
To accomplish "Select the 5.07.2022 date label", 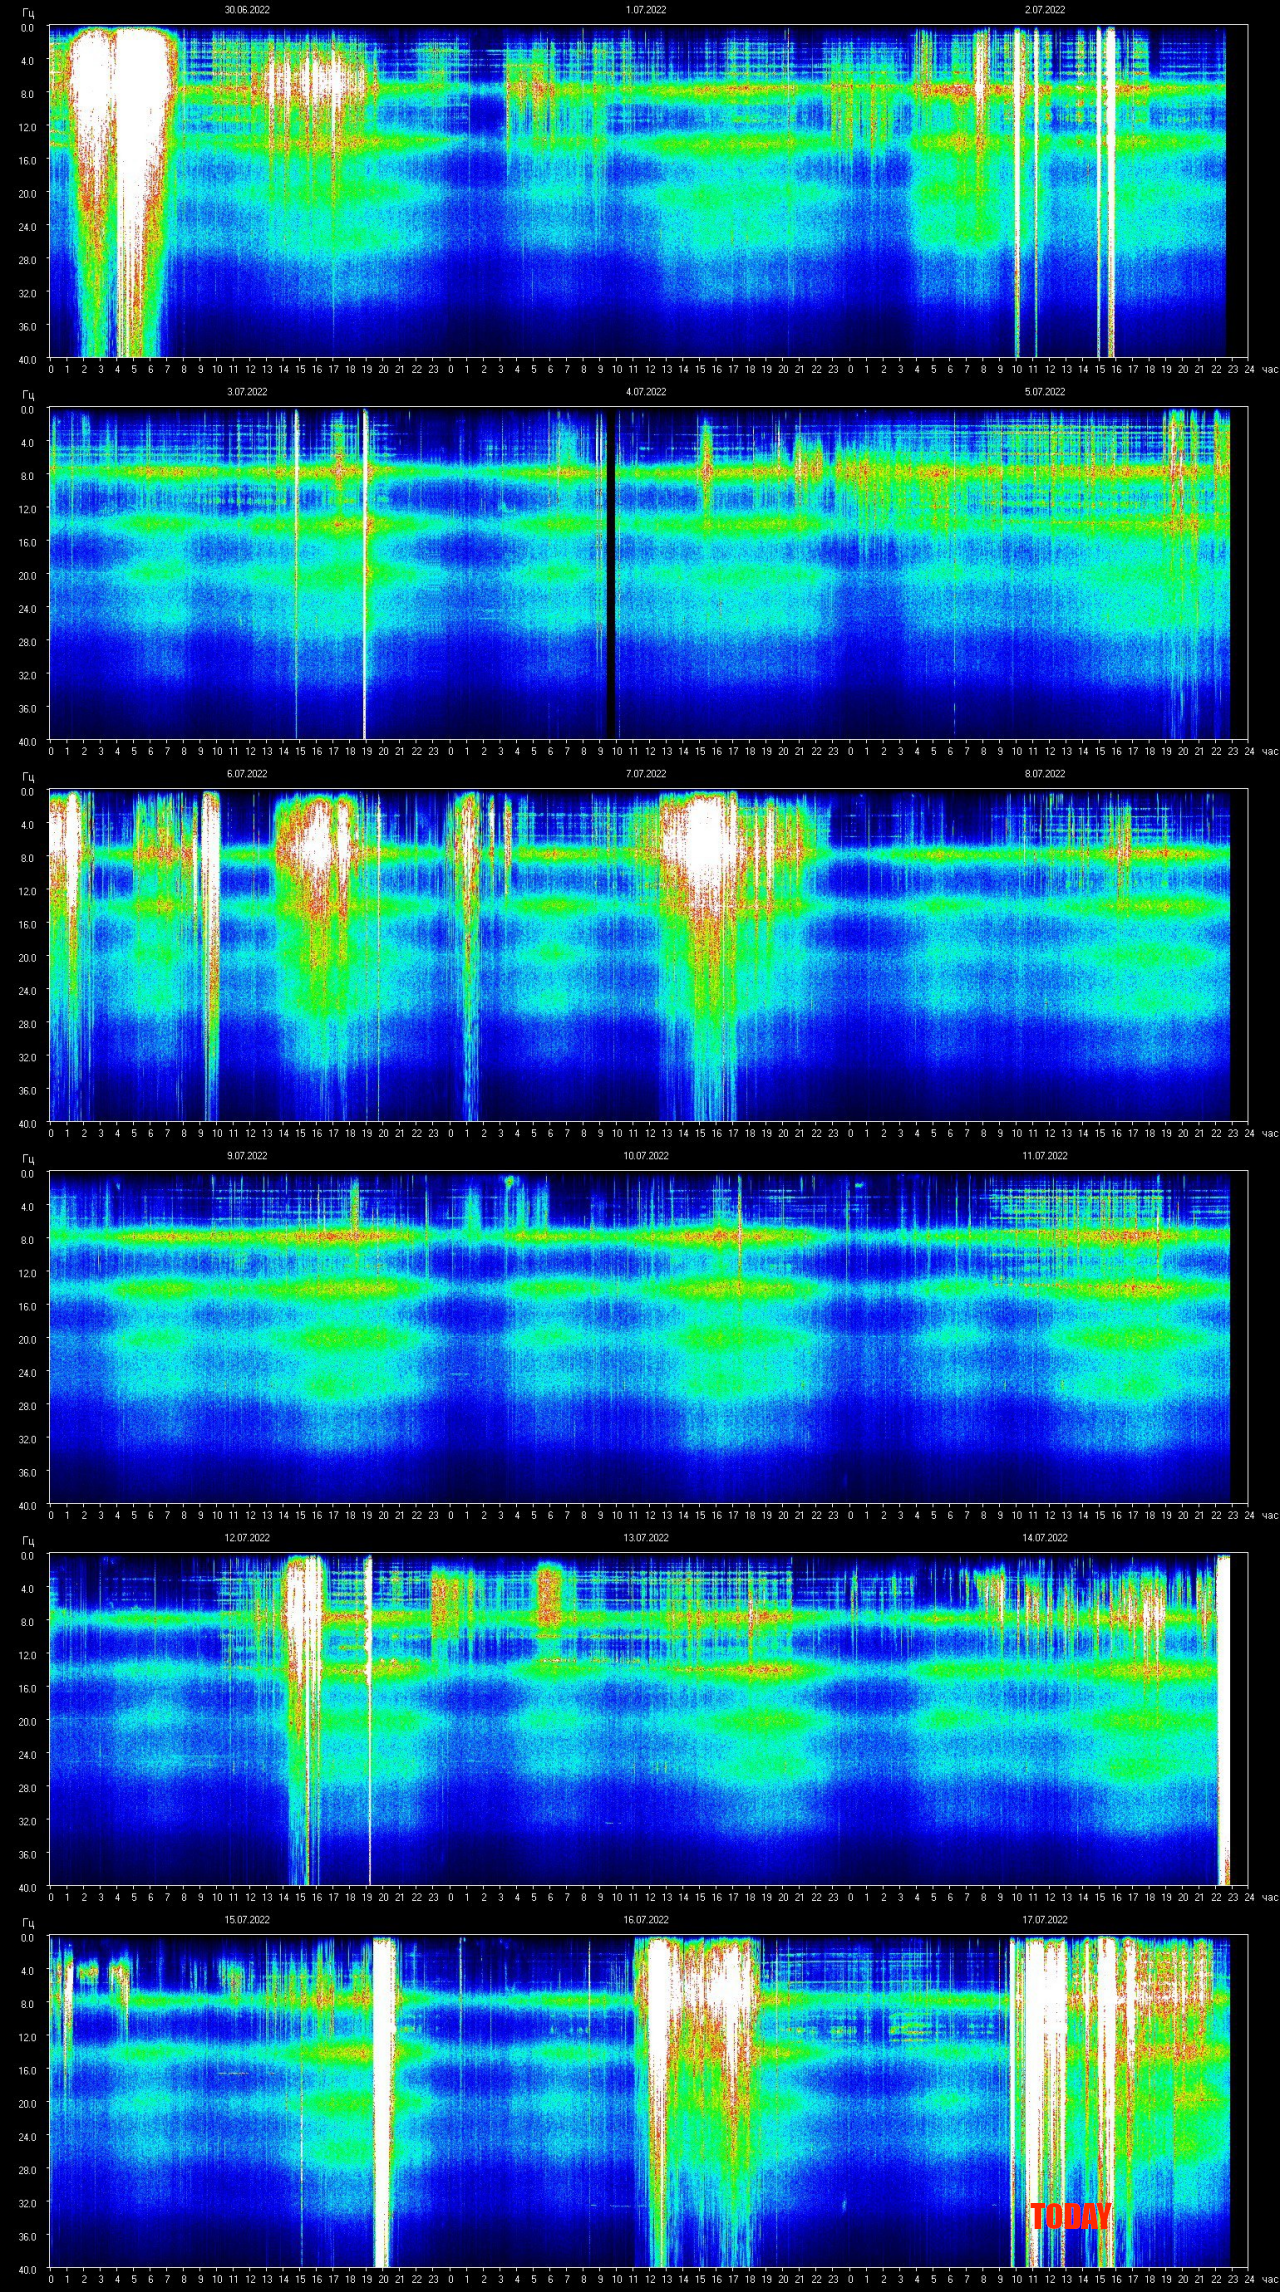I will click(1045, 392).
